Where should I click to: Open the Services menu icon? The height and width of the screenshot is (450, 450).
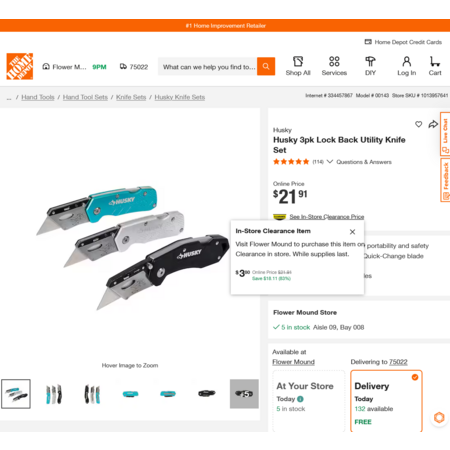334,62
